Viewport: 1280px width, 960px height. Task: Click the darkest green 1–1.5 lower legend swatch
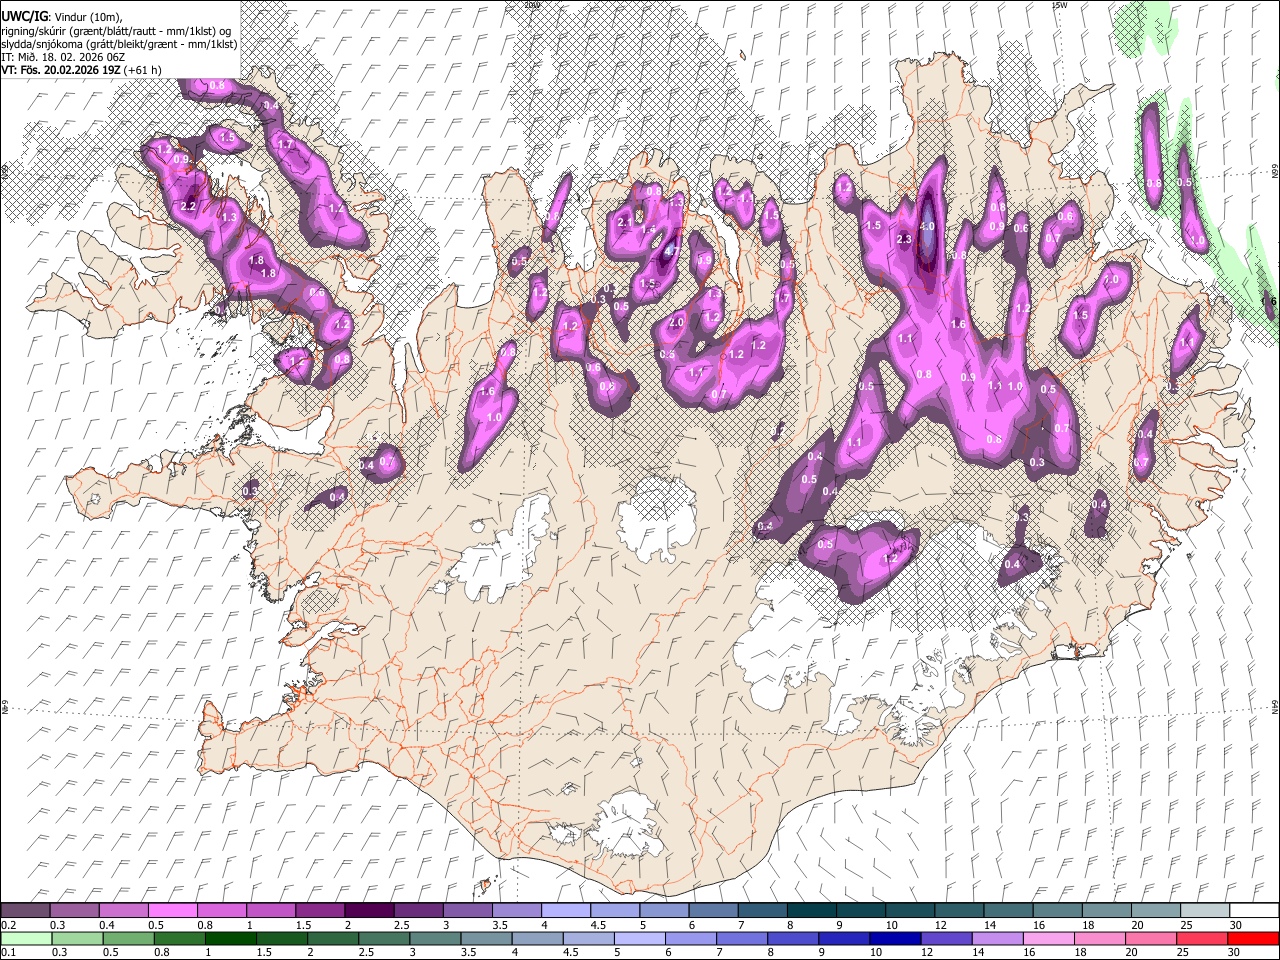click(230, 939)
